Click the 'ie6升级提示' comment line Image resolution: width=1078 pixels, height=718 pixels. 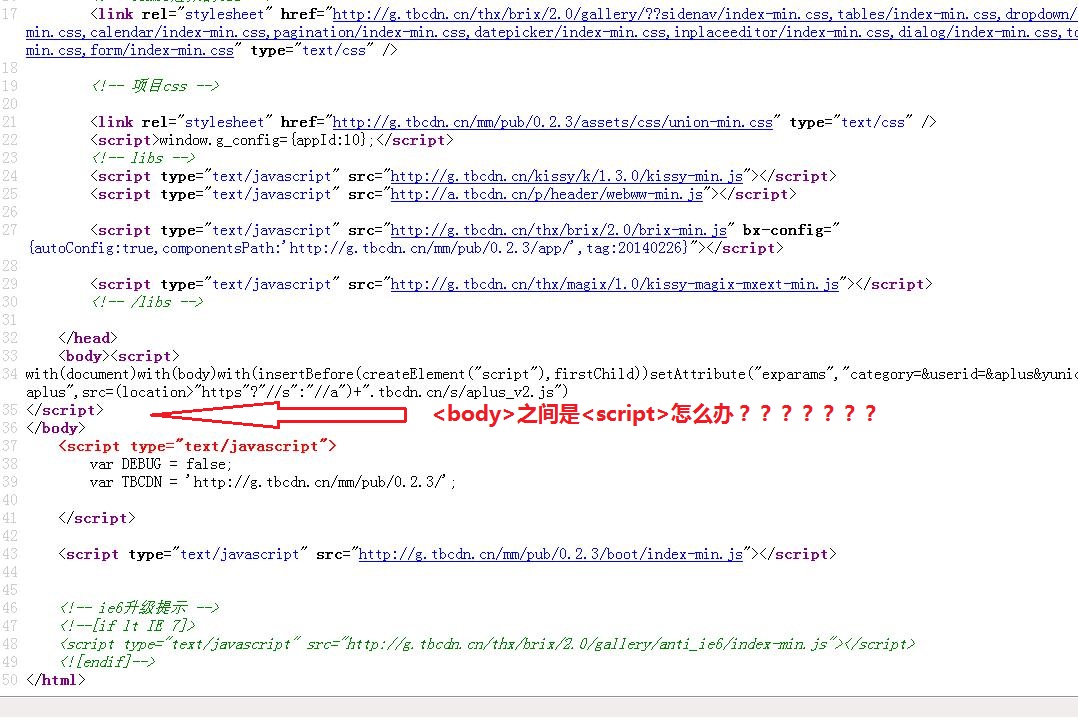pyautogui.click(x=140, y=608)
